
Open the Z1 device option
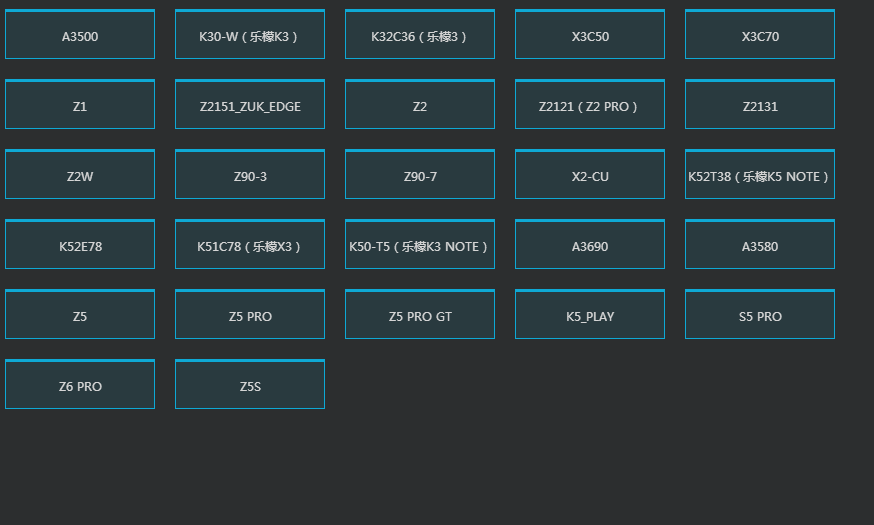coord(80,105)
